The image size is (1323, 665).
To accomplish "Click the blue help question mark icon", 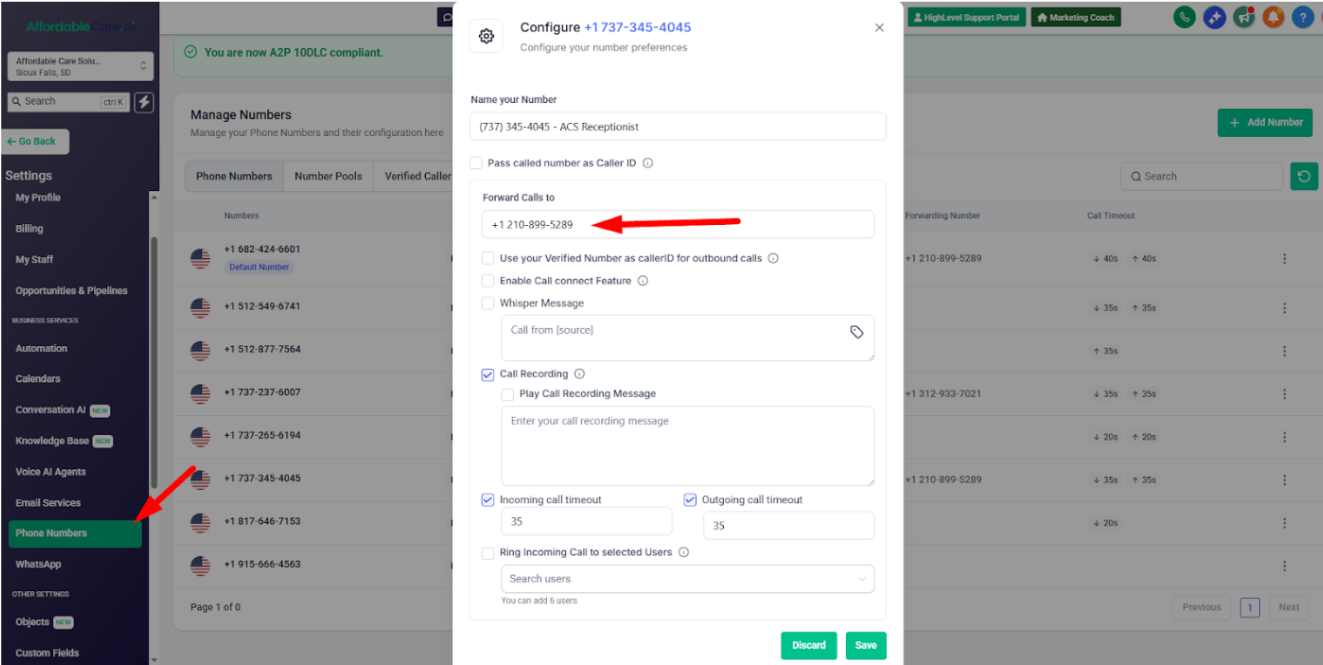I will point(1302,17).
